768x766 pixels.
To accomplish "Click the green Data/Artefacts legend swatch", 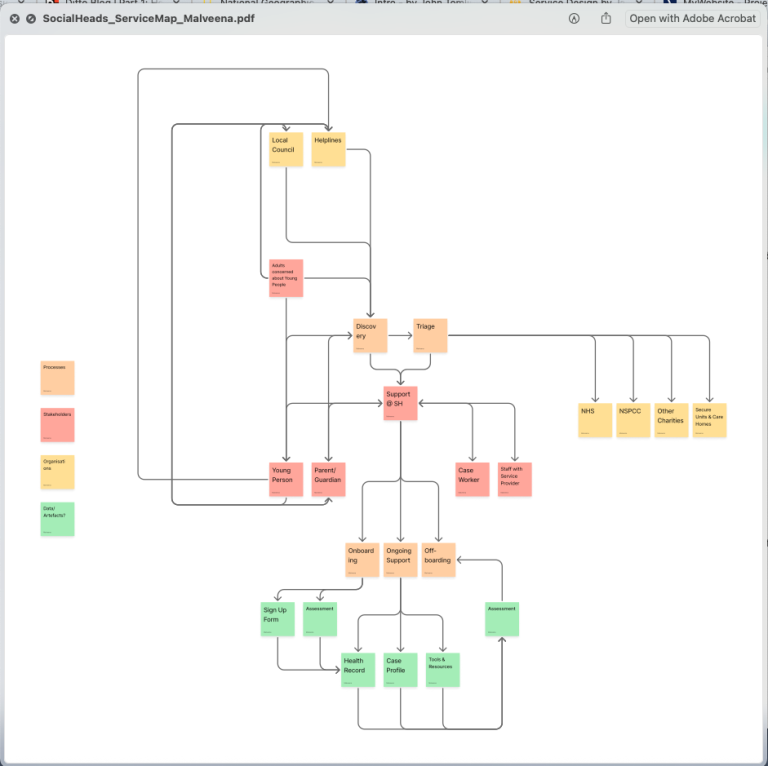I will click(57, 519).
